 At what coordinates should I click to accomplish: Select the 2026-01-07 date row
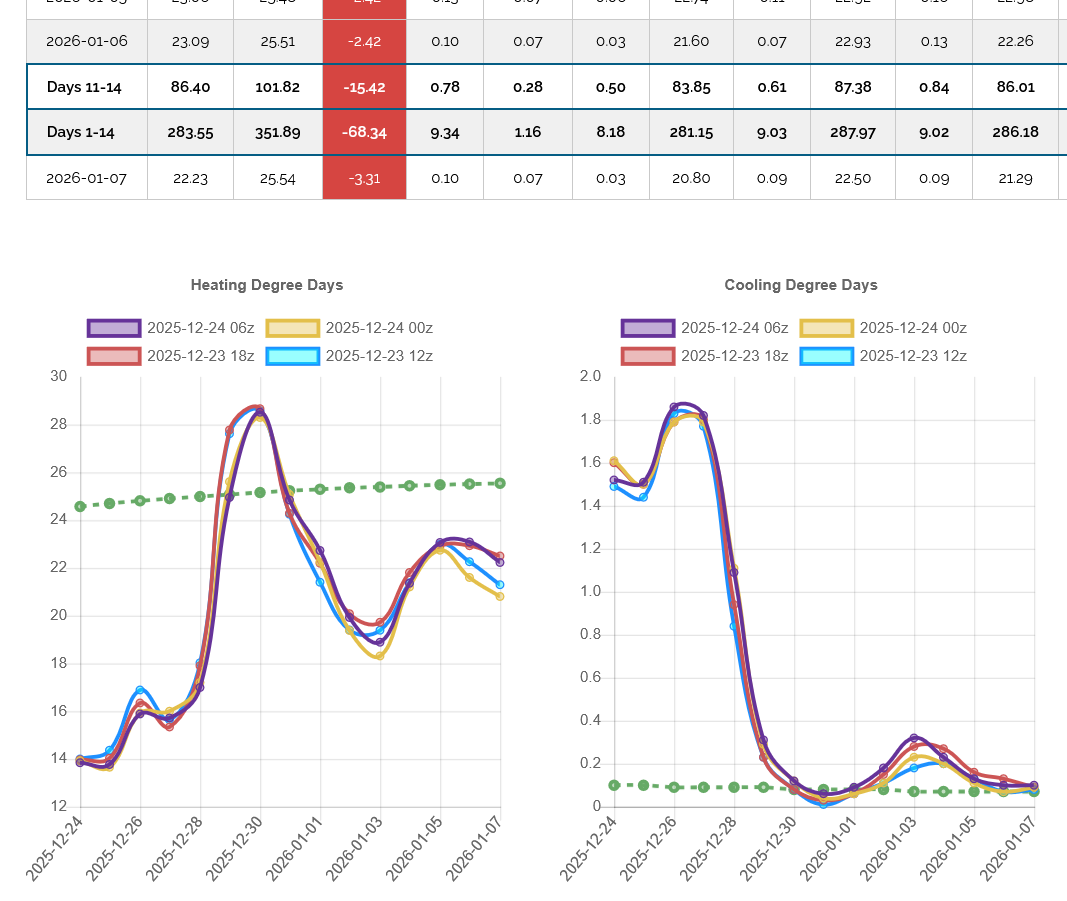[86, 178]
